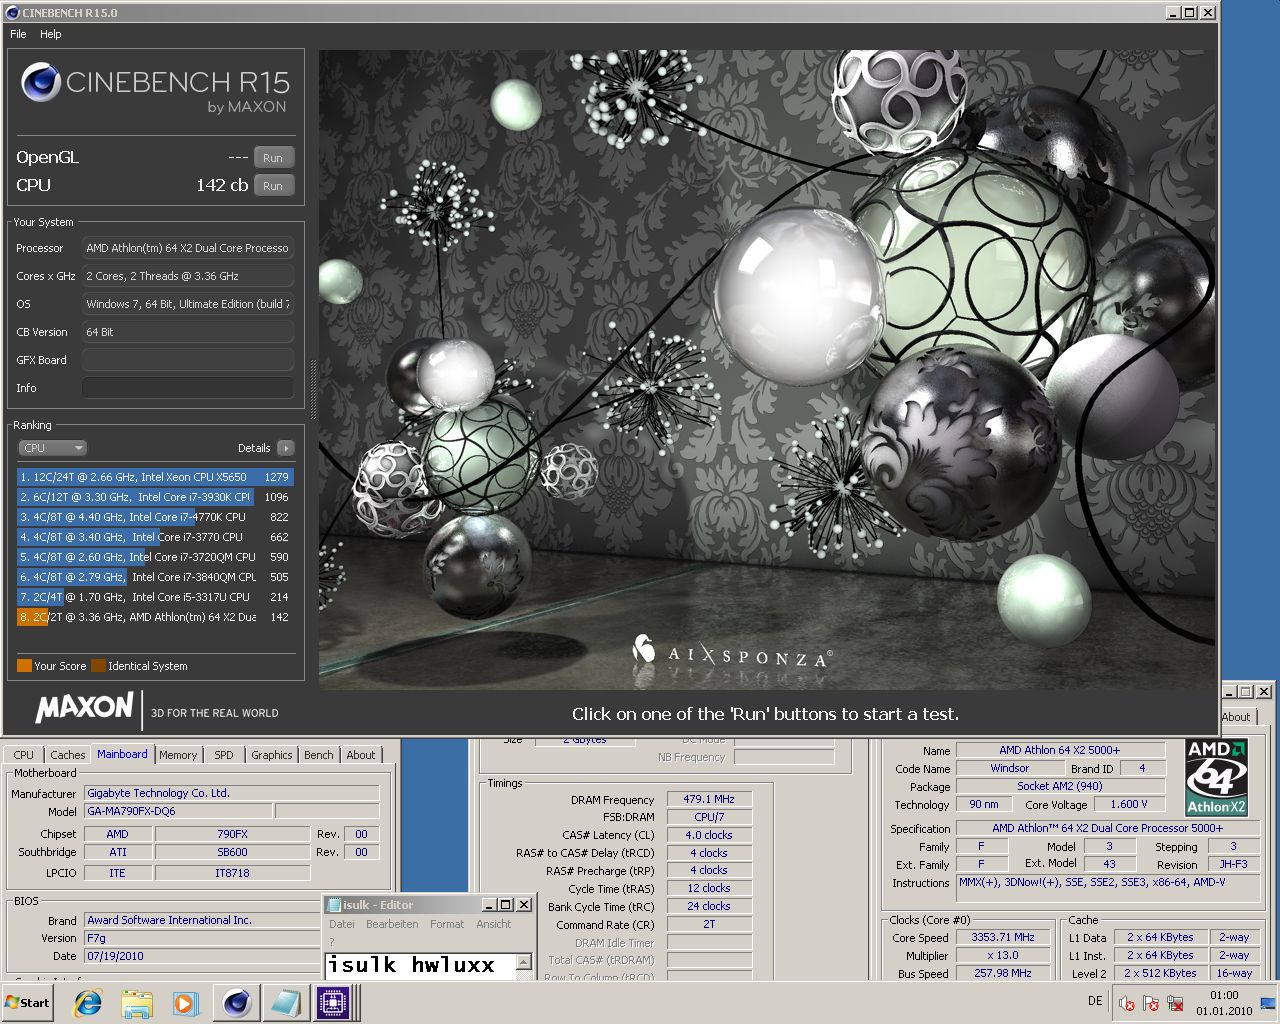
Task: Open Windows Media Player from taskbar
Action: (184, 1003)
